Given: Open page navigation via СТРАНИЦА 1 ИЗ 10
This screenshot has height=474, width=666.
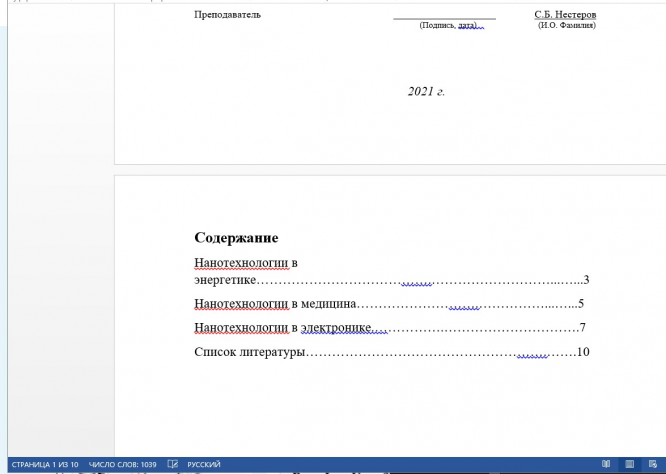Looking at the screenshot, I should [x=45, y=465].
